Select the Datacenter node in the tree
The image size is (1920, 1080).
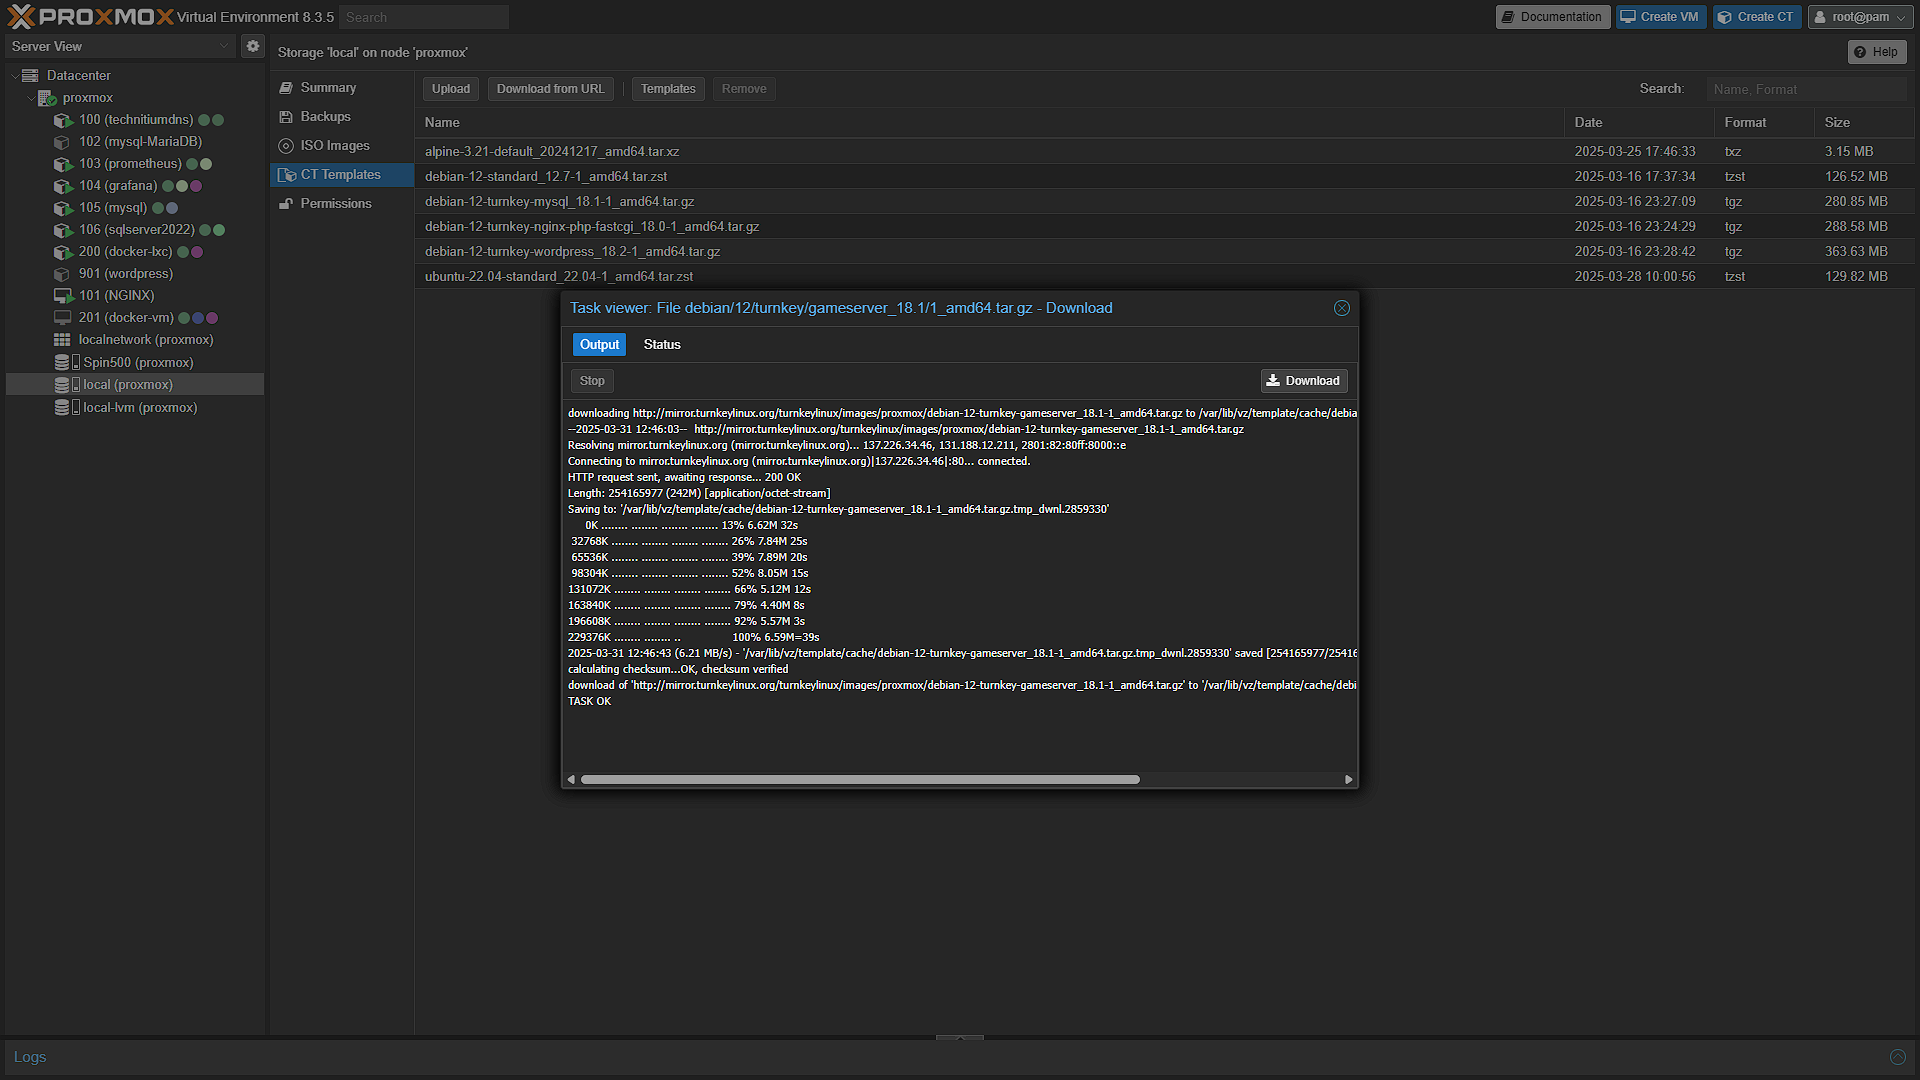[78, 75]
